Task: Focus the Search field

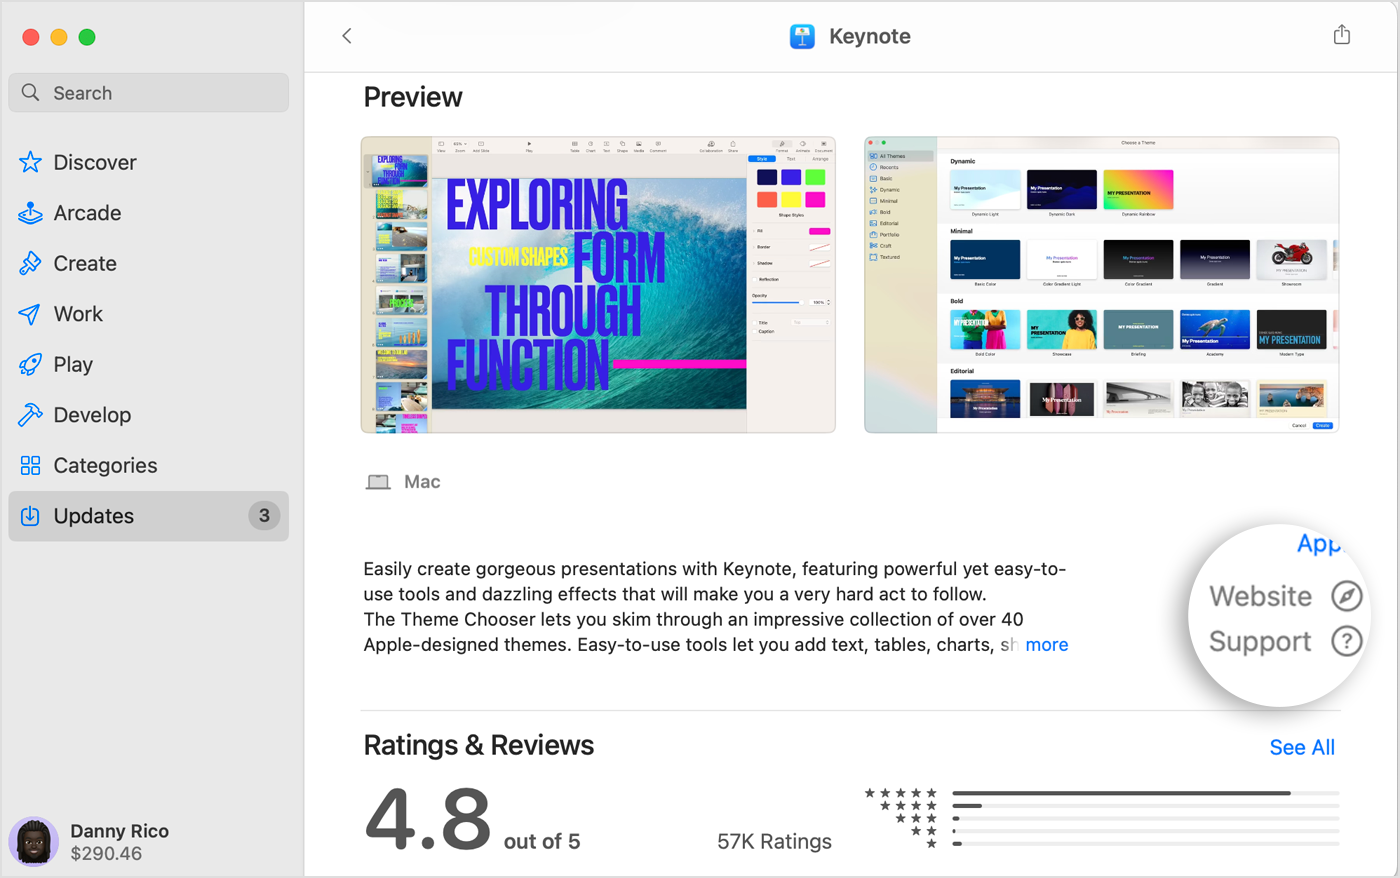Action: [x=149, y=93]
